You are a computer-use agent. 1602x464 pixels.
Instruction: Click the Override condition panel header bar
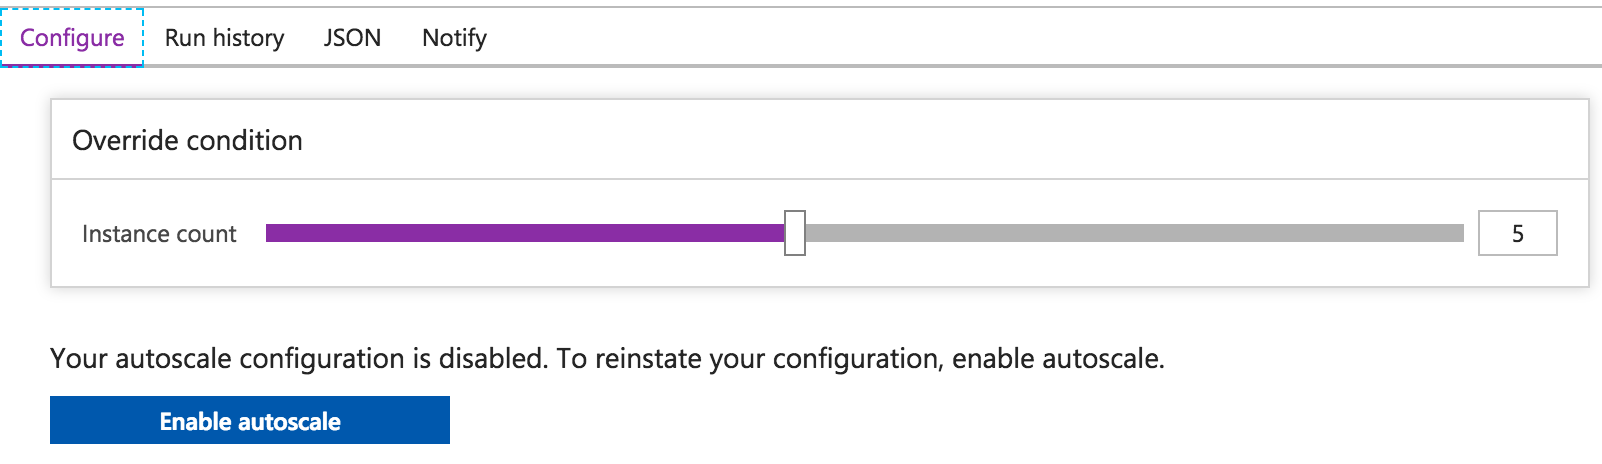click(x=819, y=140)
